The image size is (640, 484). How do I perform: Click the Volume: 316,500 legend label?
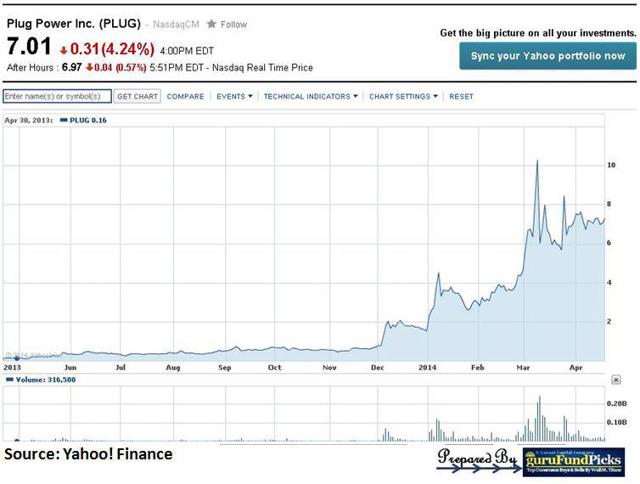tap(45, 380)
